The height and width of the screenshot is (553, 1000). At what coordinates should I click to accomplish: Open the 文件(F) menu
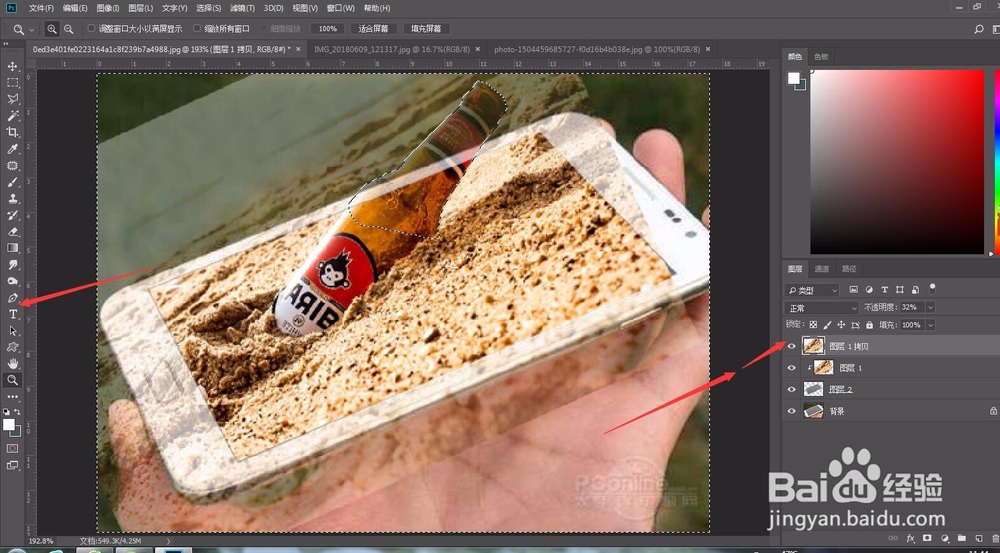tap(41, 8)
